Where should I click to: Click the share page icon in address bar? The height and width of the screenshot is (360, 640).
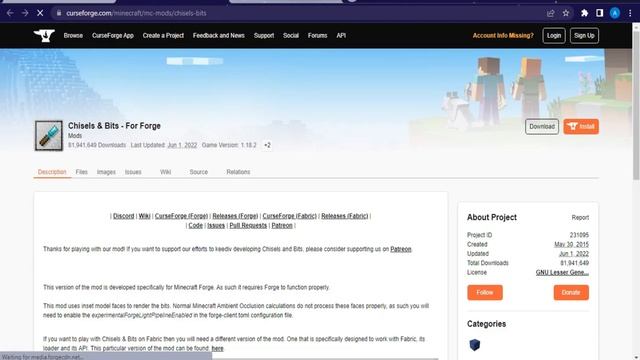click(551, 13)
